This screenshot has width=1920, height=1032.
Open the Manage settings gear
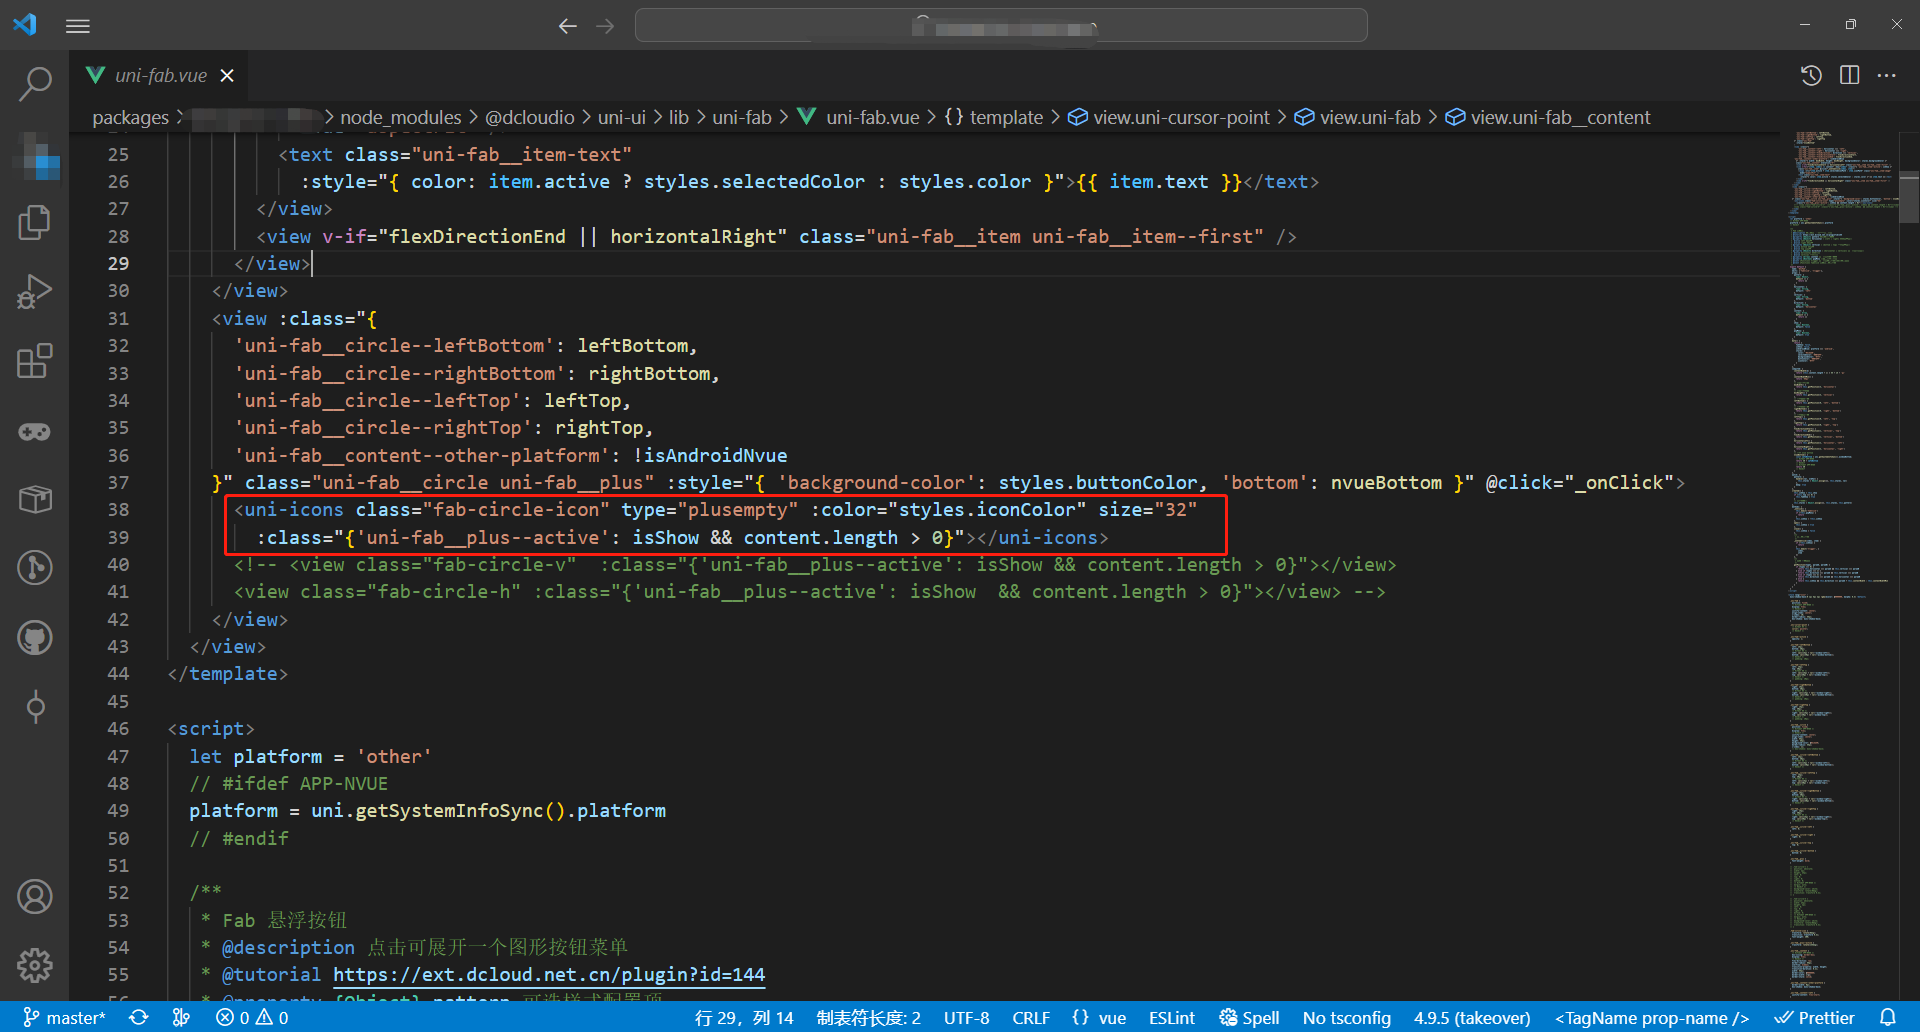point(36,965)
